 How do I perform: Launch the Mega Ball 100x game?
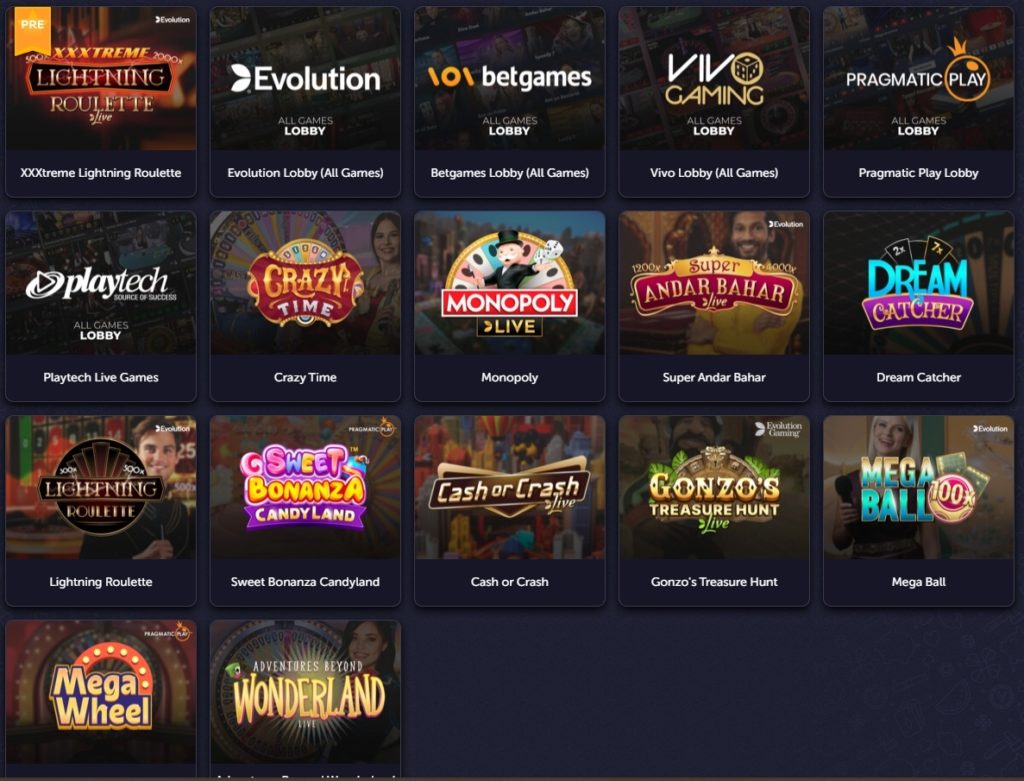click(918, 511)
